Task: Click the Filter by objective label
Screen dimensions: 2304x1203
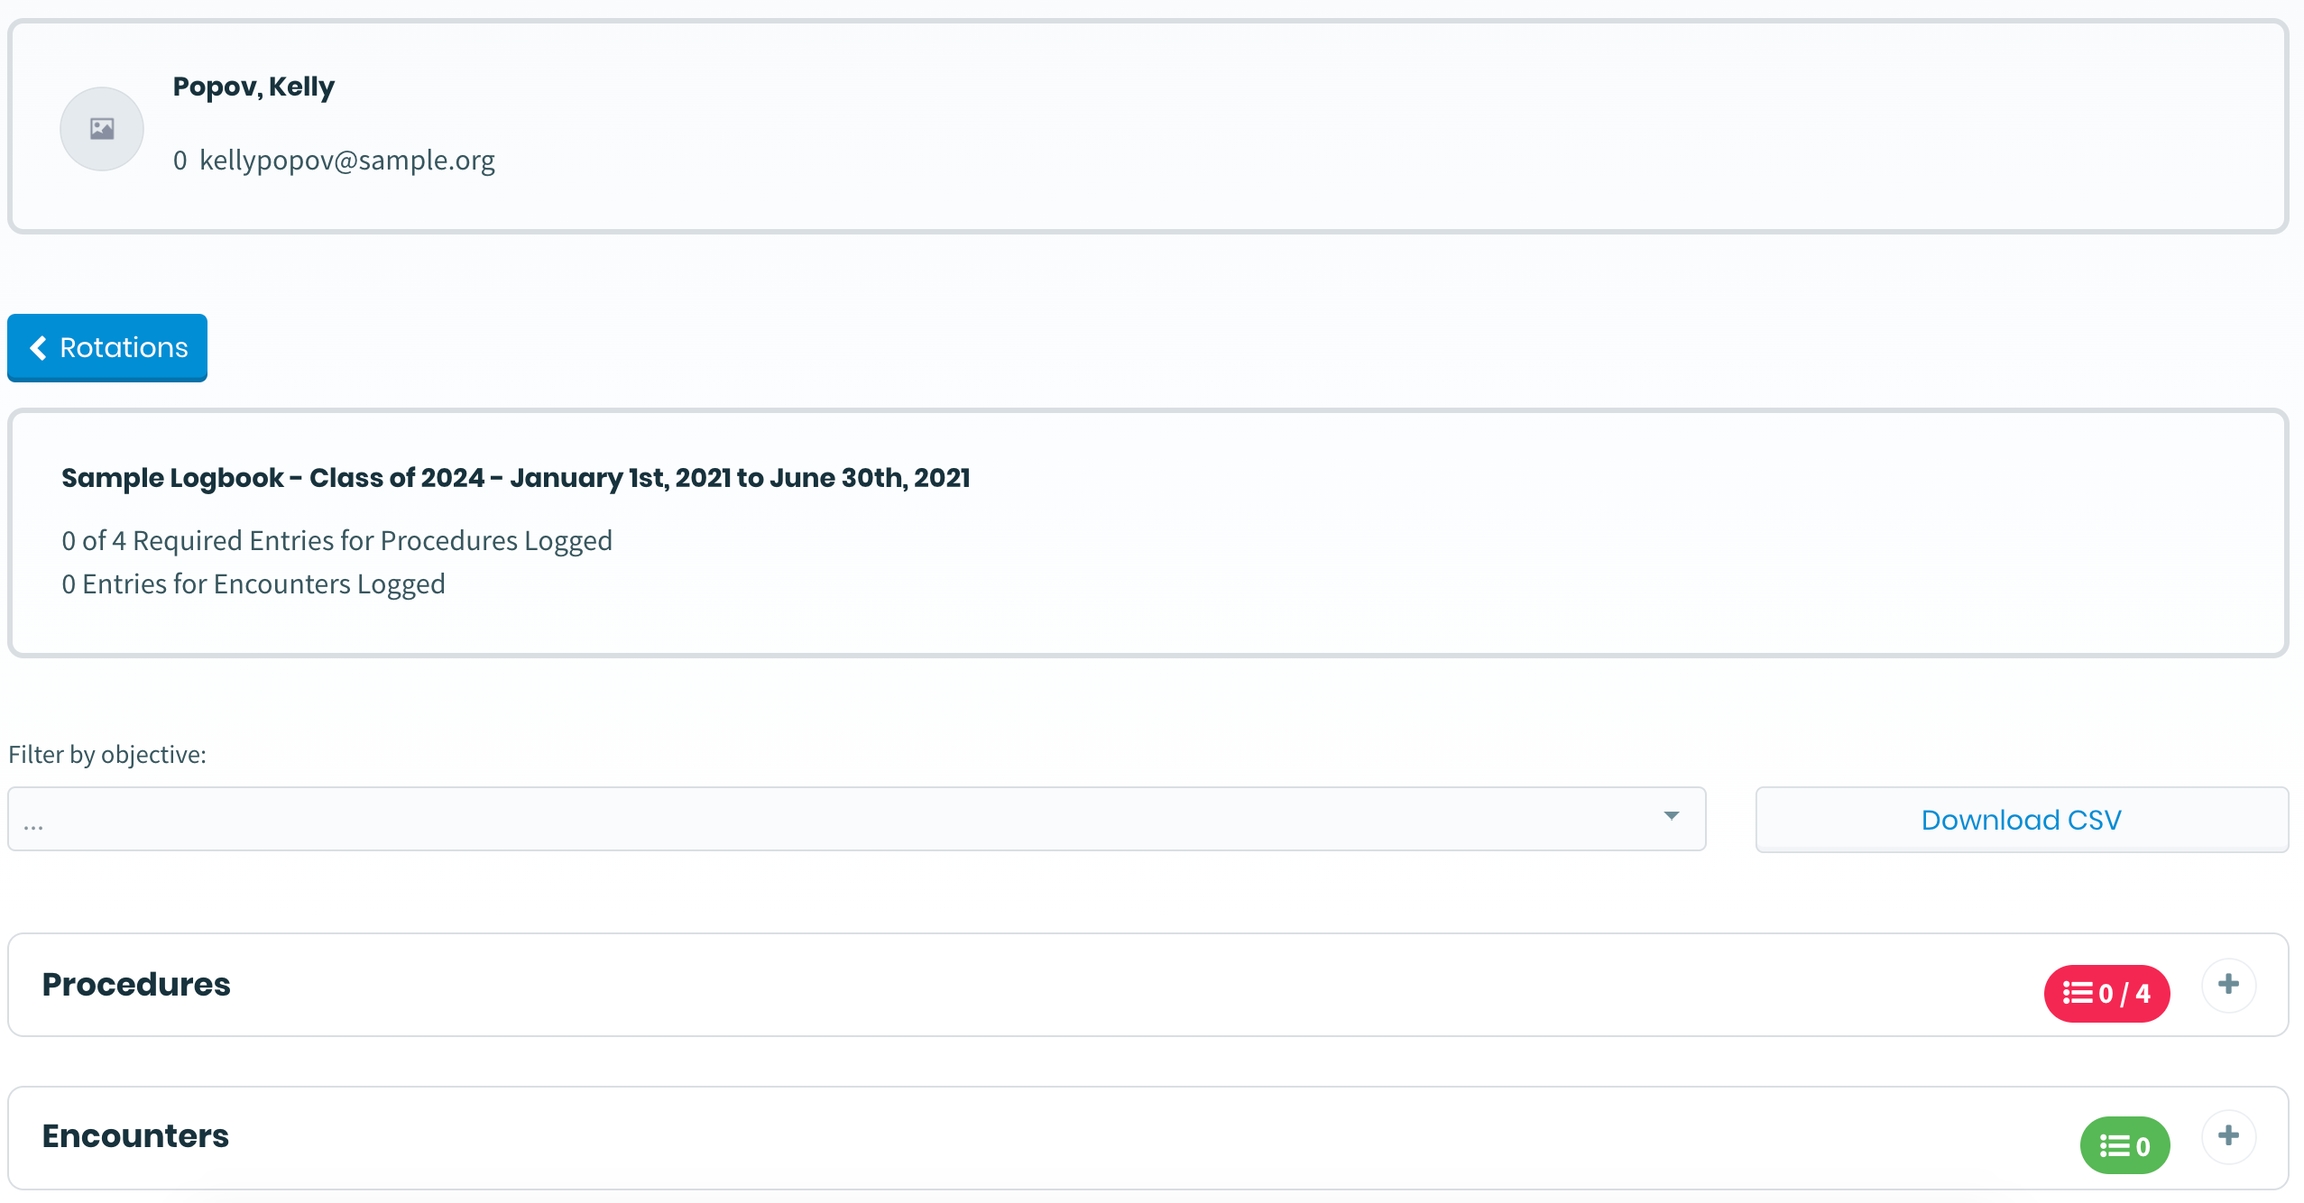Action: (107, 754)
